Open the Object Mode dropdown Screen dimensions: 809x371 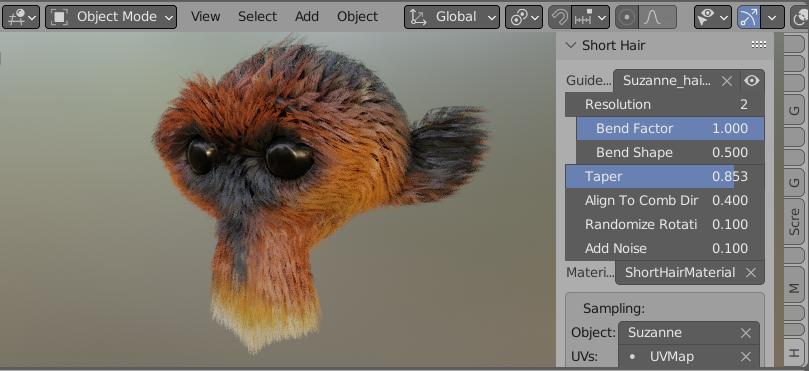click(111, 17)
